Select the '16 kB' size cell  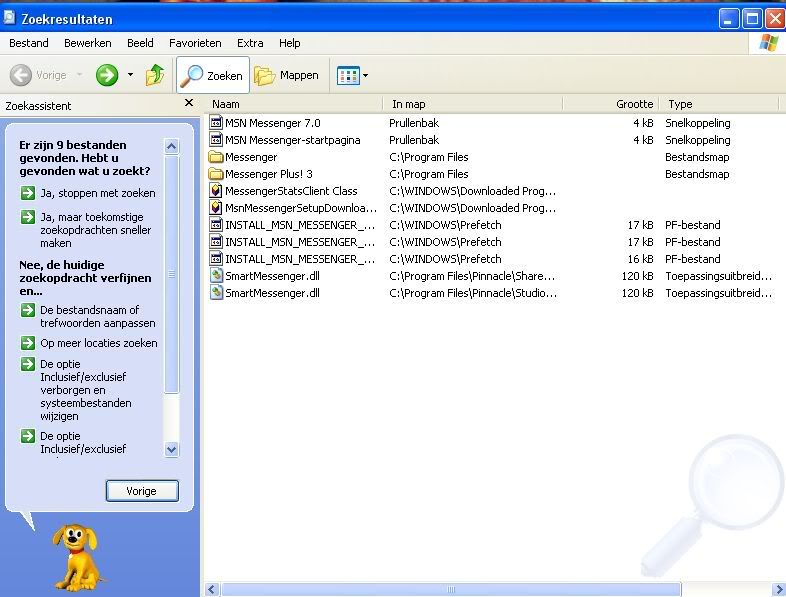640,259
